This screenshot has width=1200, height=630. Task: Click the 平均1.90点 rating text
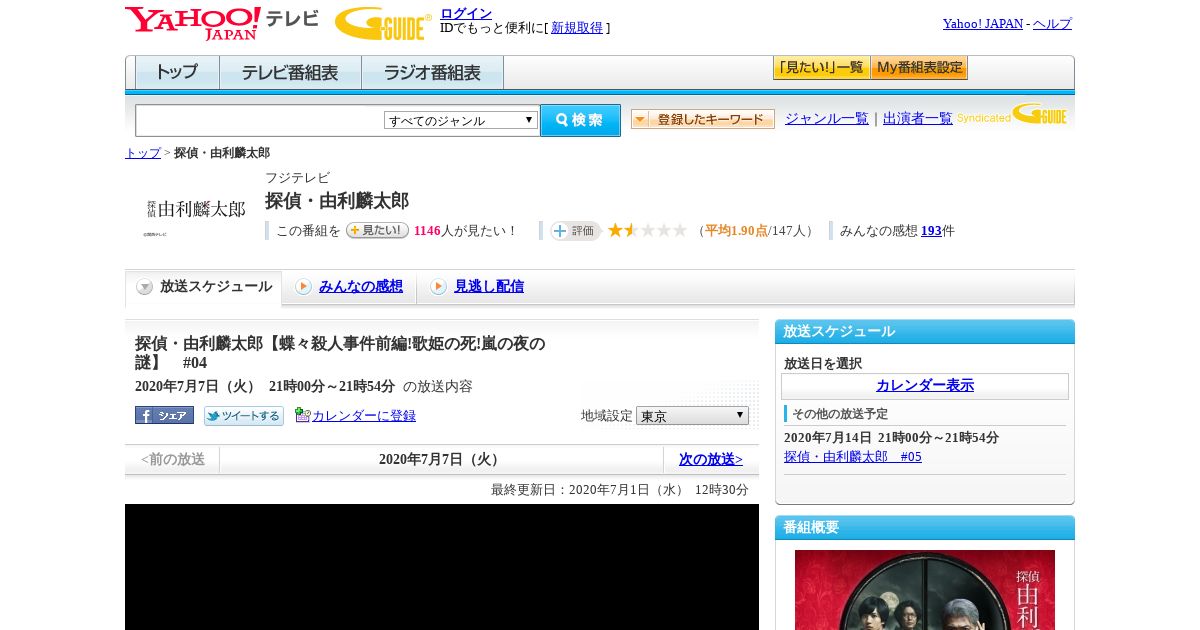tap(736, 231)
